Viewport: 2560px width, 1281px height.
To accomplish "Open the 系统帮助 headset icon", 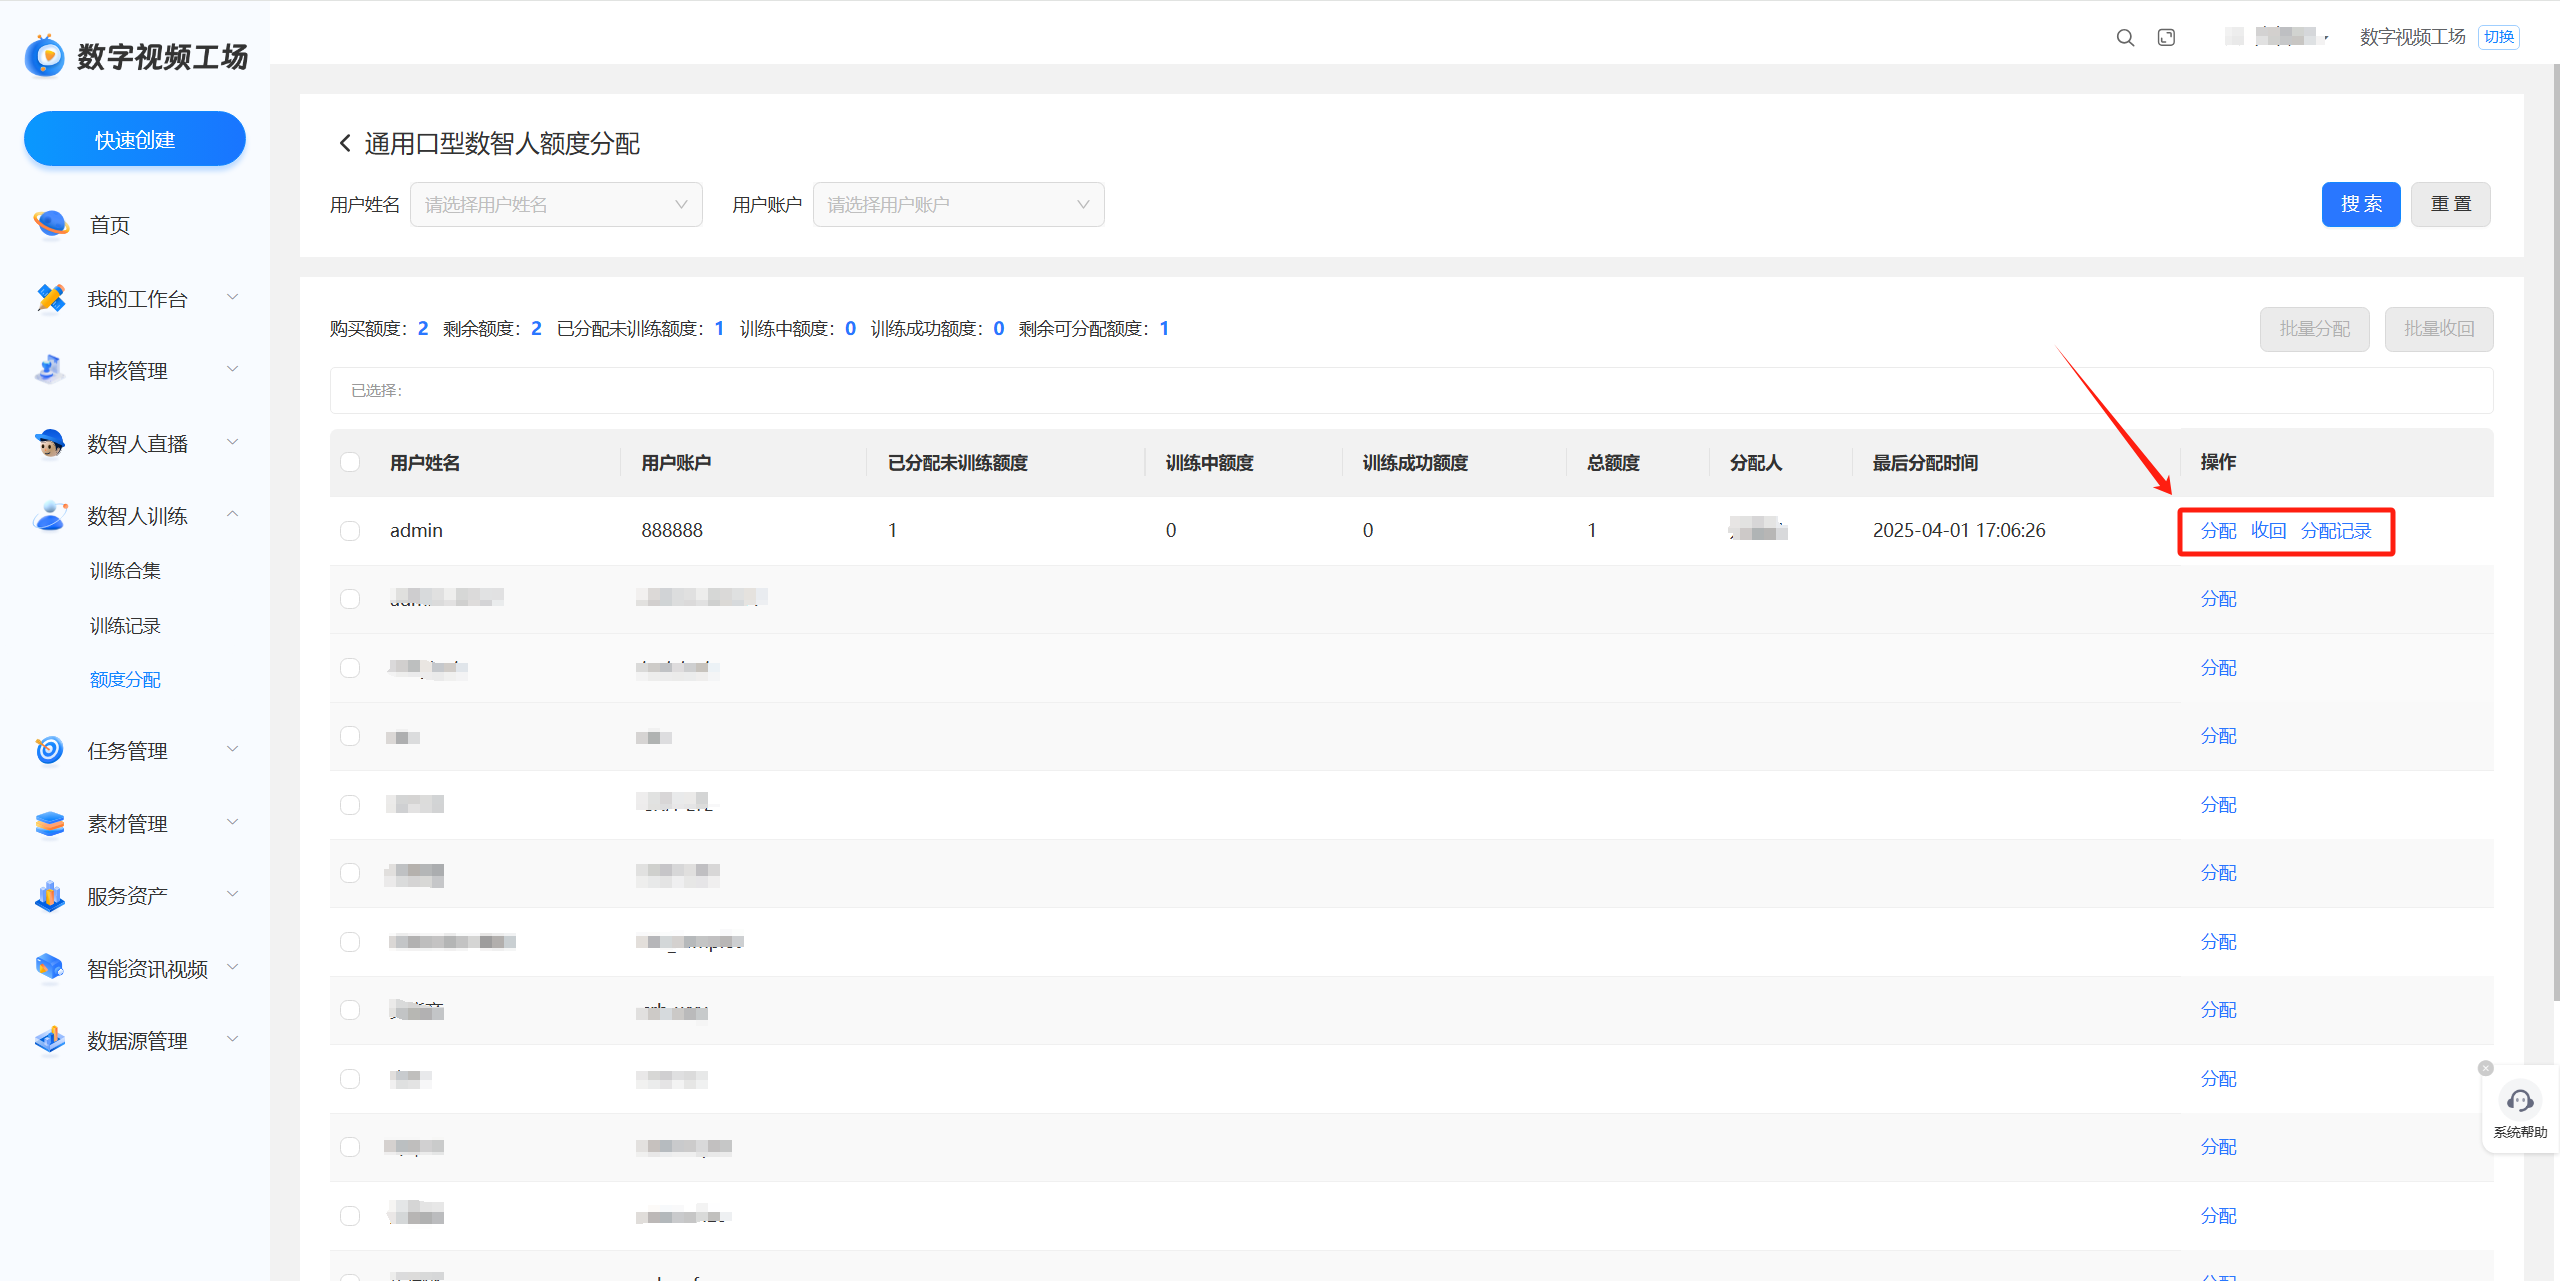I will pyautogui.click(x=2519, y=1101).
